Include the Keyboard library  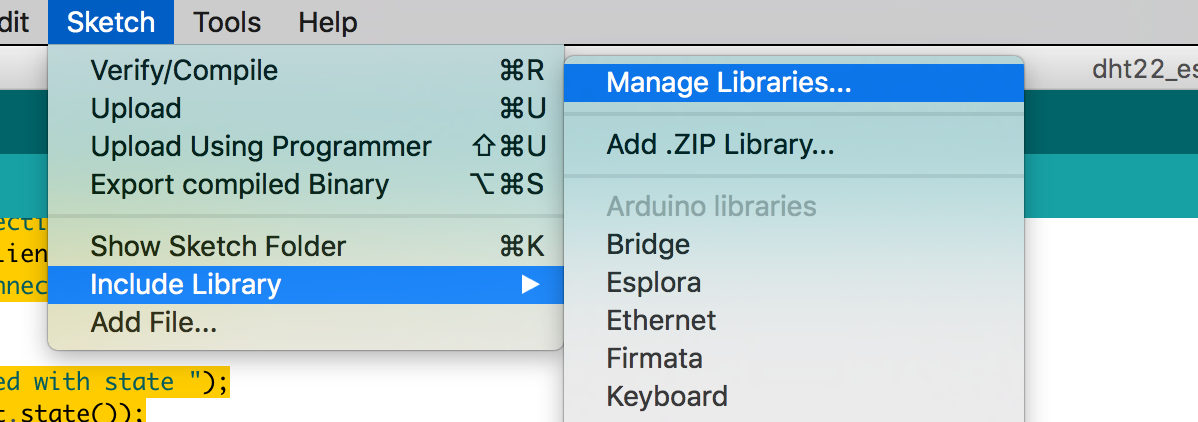(666, 396)
